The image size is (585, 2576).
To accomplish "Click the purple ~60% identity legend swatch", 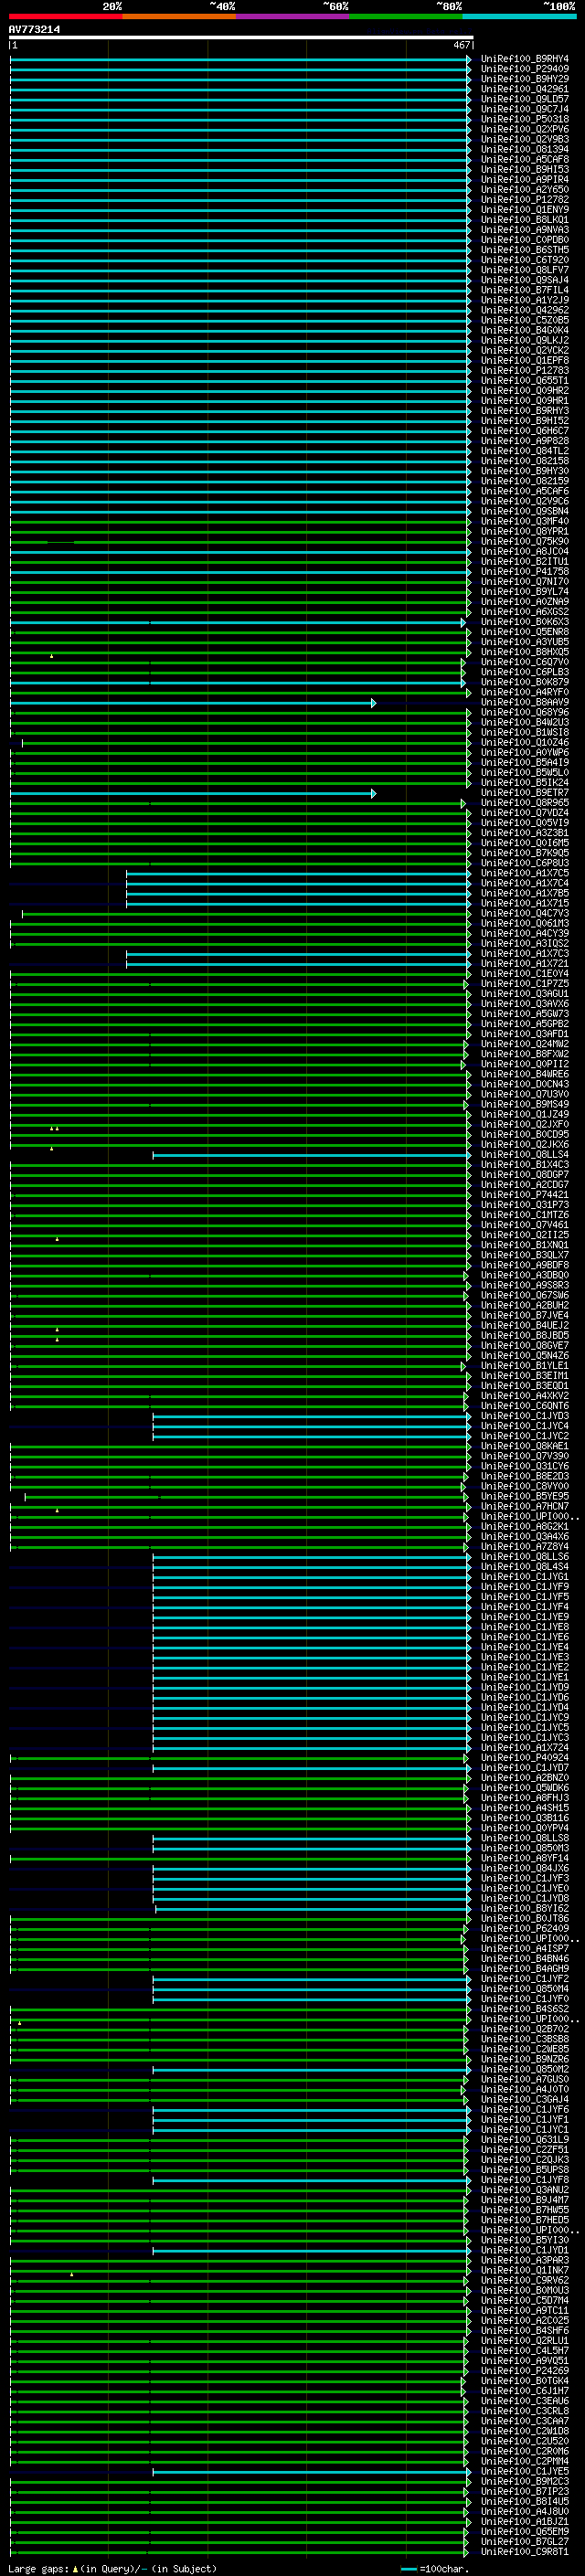I will coord(293,16).
